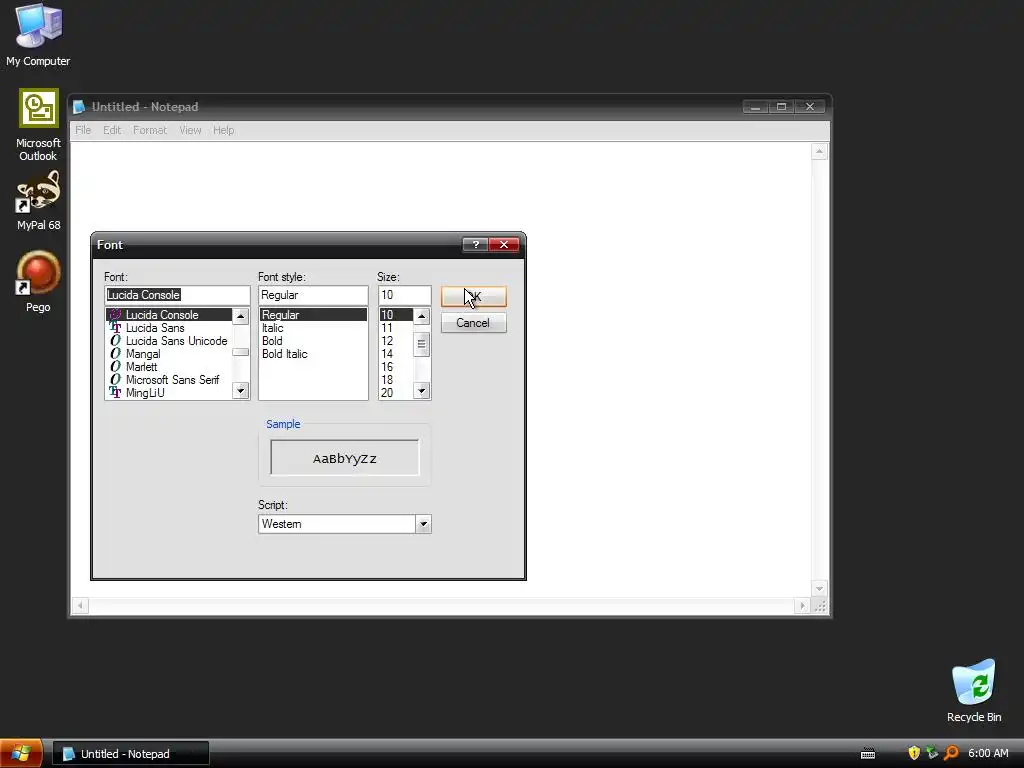Click the Font dialog help question-mark button
1024x768 pixels.
tap(475, 244)
